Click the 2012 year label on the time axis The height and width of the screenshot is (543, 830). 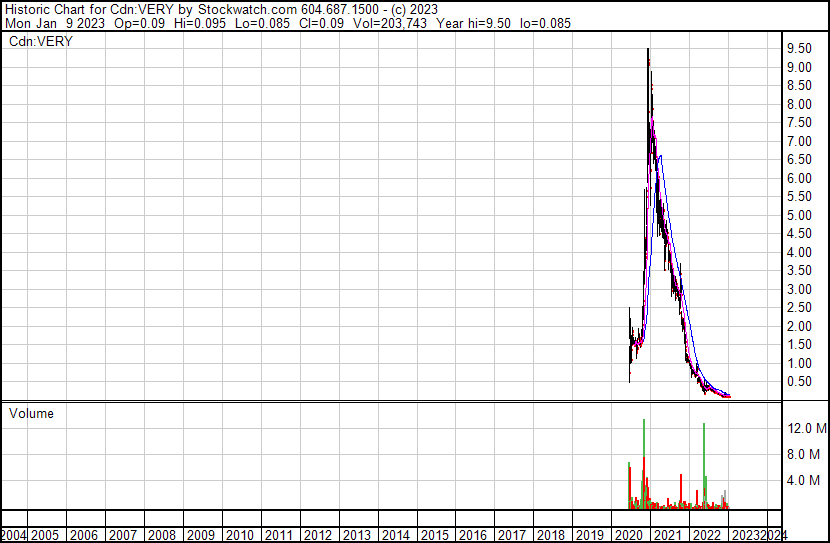[319, 535]
